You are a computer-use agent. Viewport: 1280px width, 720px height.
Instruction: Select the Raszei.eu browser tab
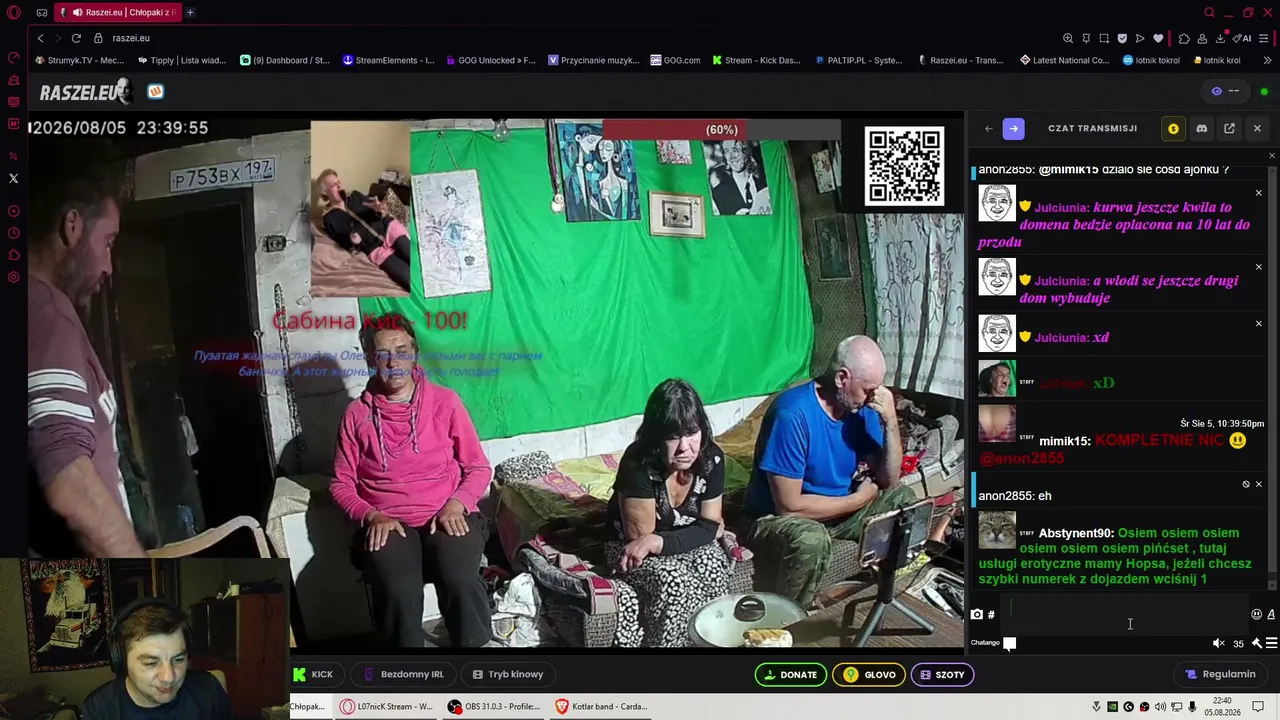(118, 12)
